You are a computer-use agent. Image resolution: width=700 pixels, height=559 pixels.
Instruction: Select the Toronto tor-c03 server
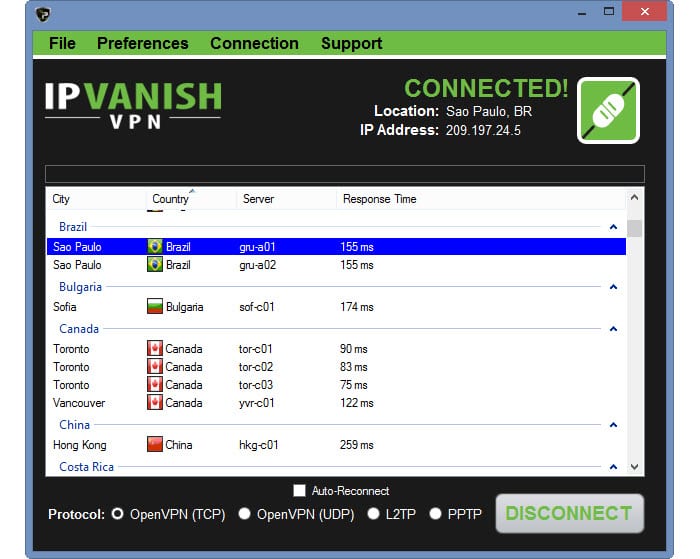[x=336, y=384]
